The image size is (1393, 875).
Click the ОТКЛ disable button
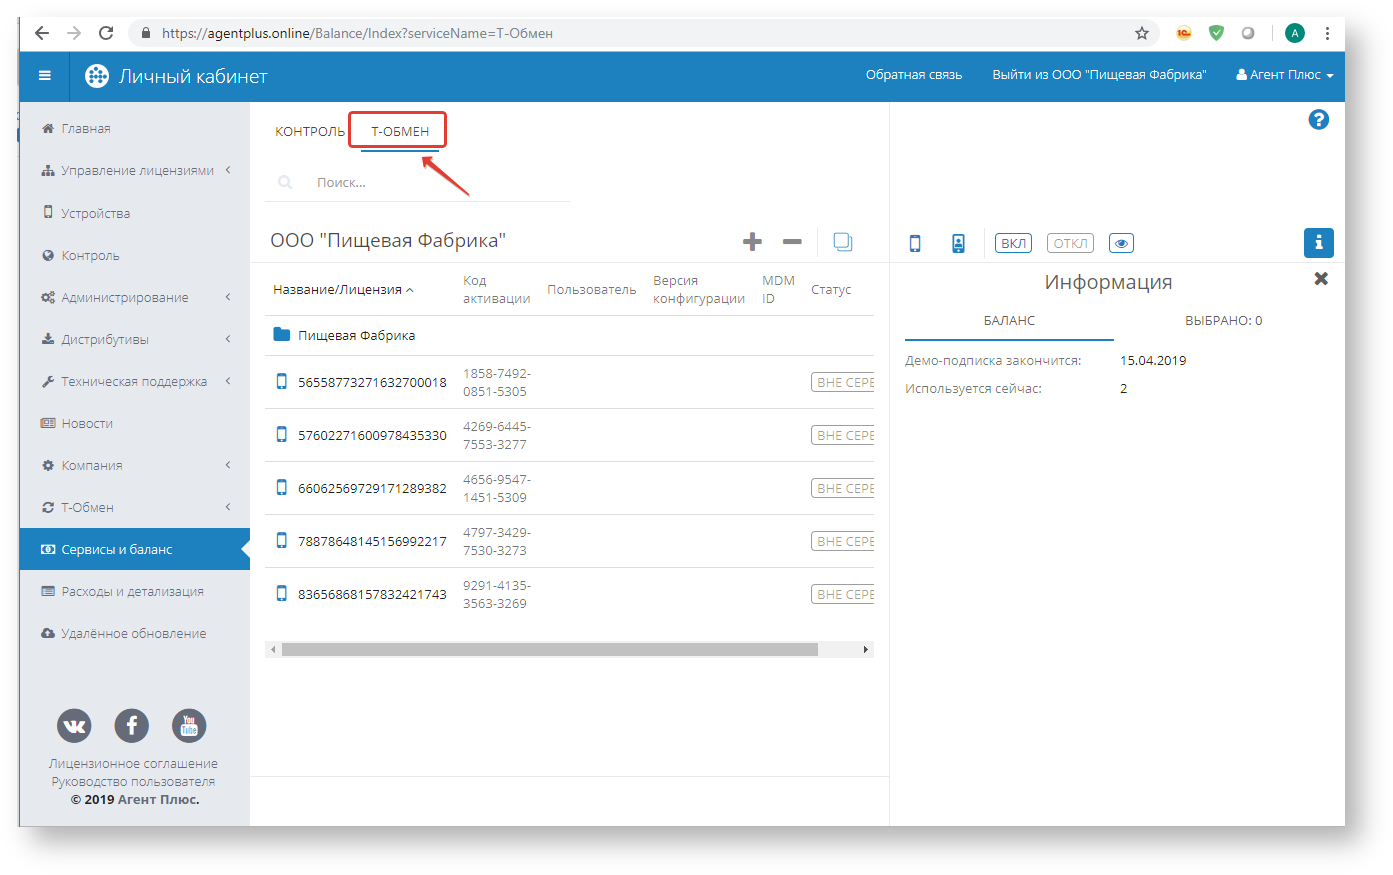1070,243
